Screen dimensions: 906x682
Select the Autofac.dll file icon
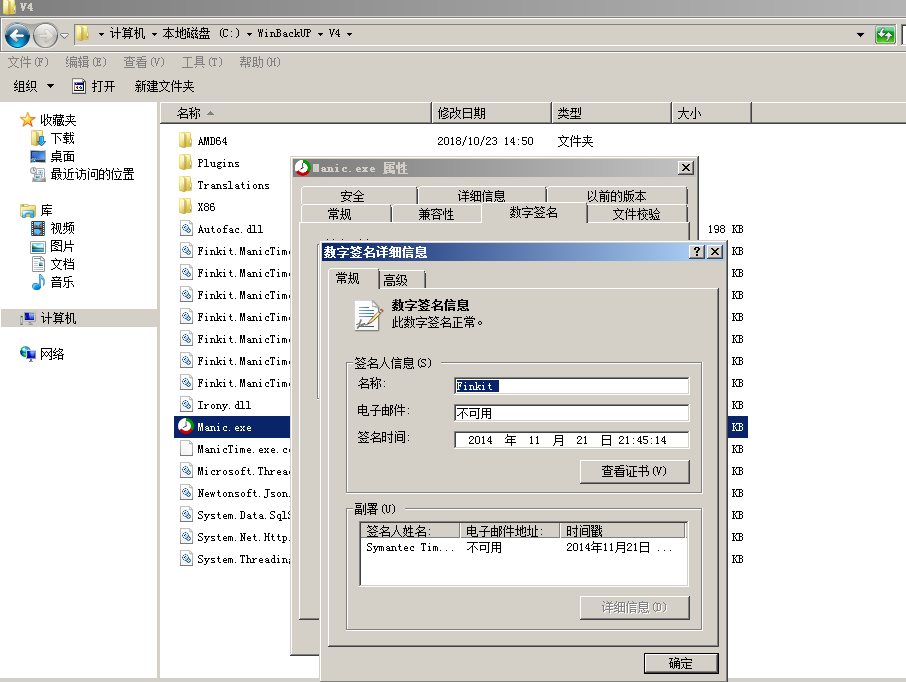(186, 228)
